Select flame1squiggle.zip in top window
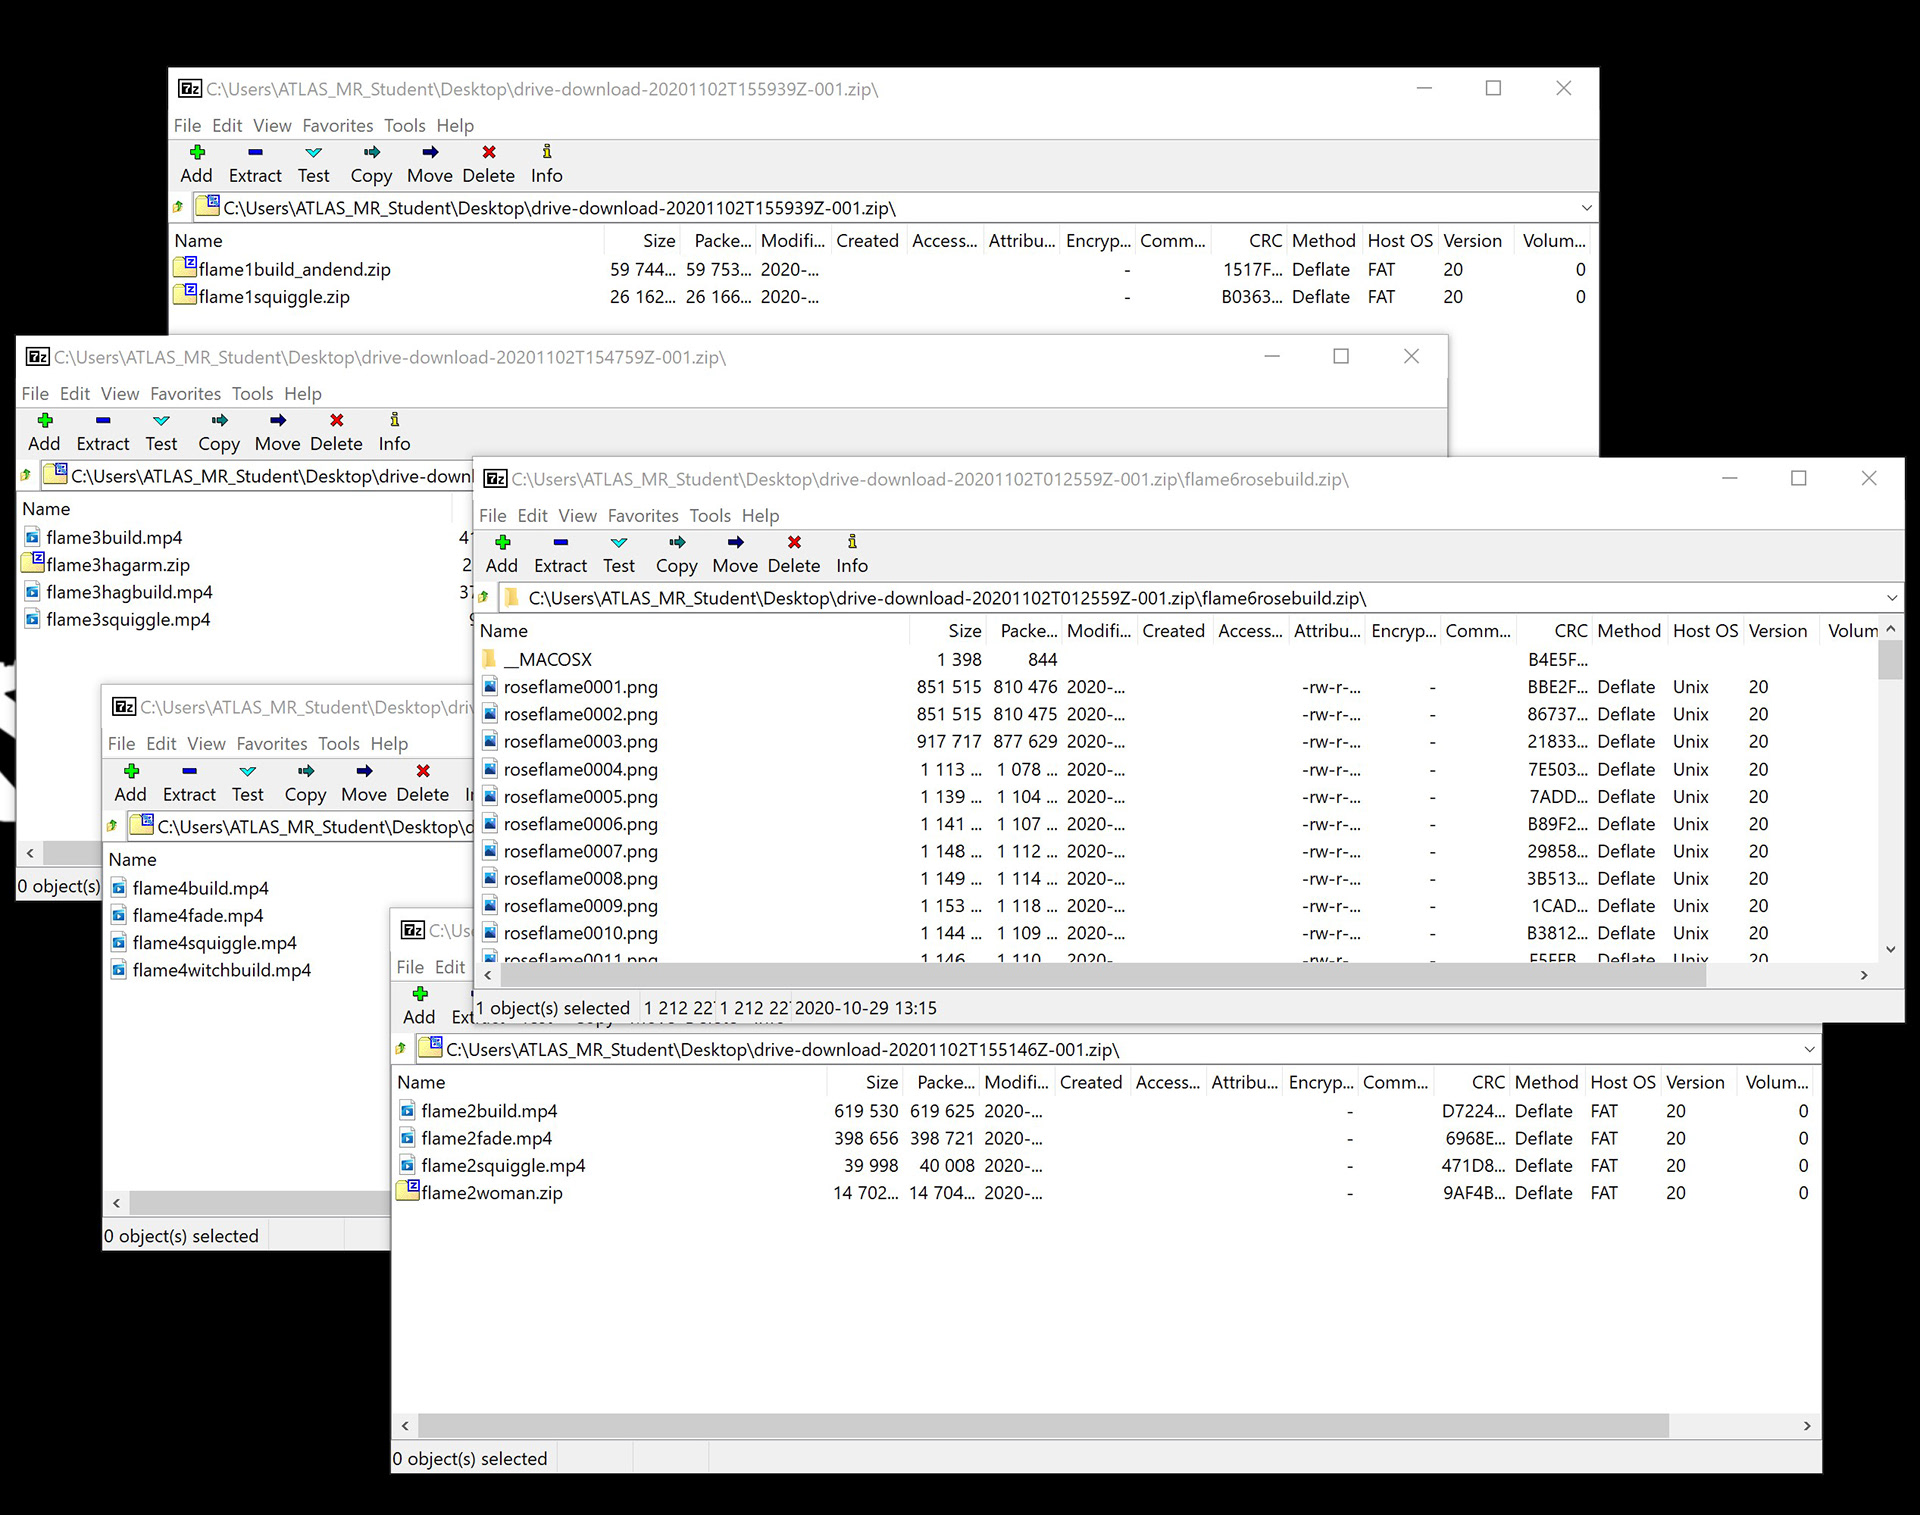Viewport: 1920px width, 1515px height. [x=273, y=297]
